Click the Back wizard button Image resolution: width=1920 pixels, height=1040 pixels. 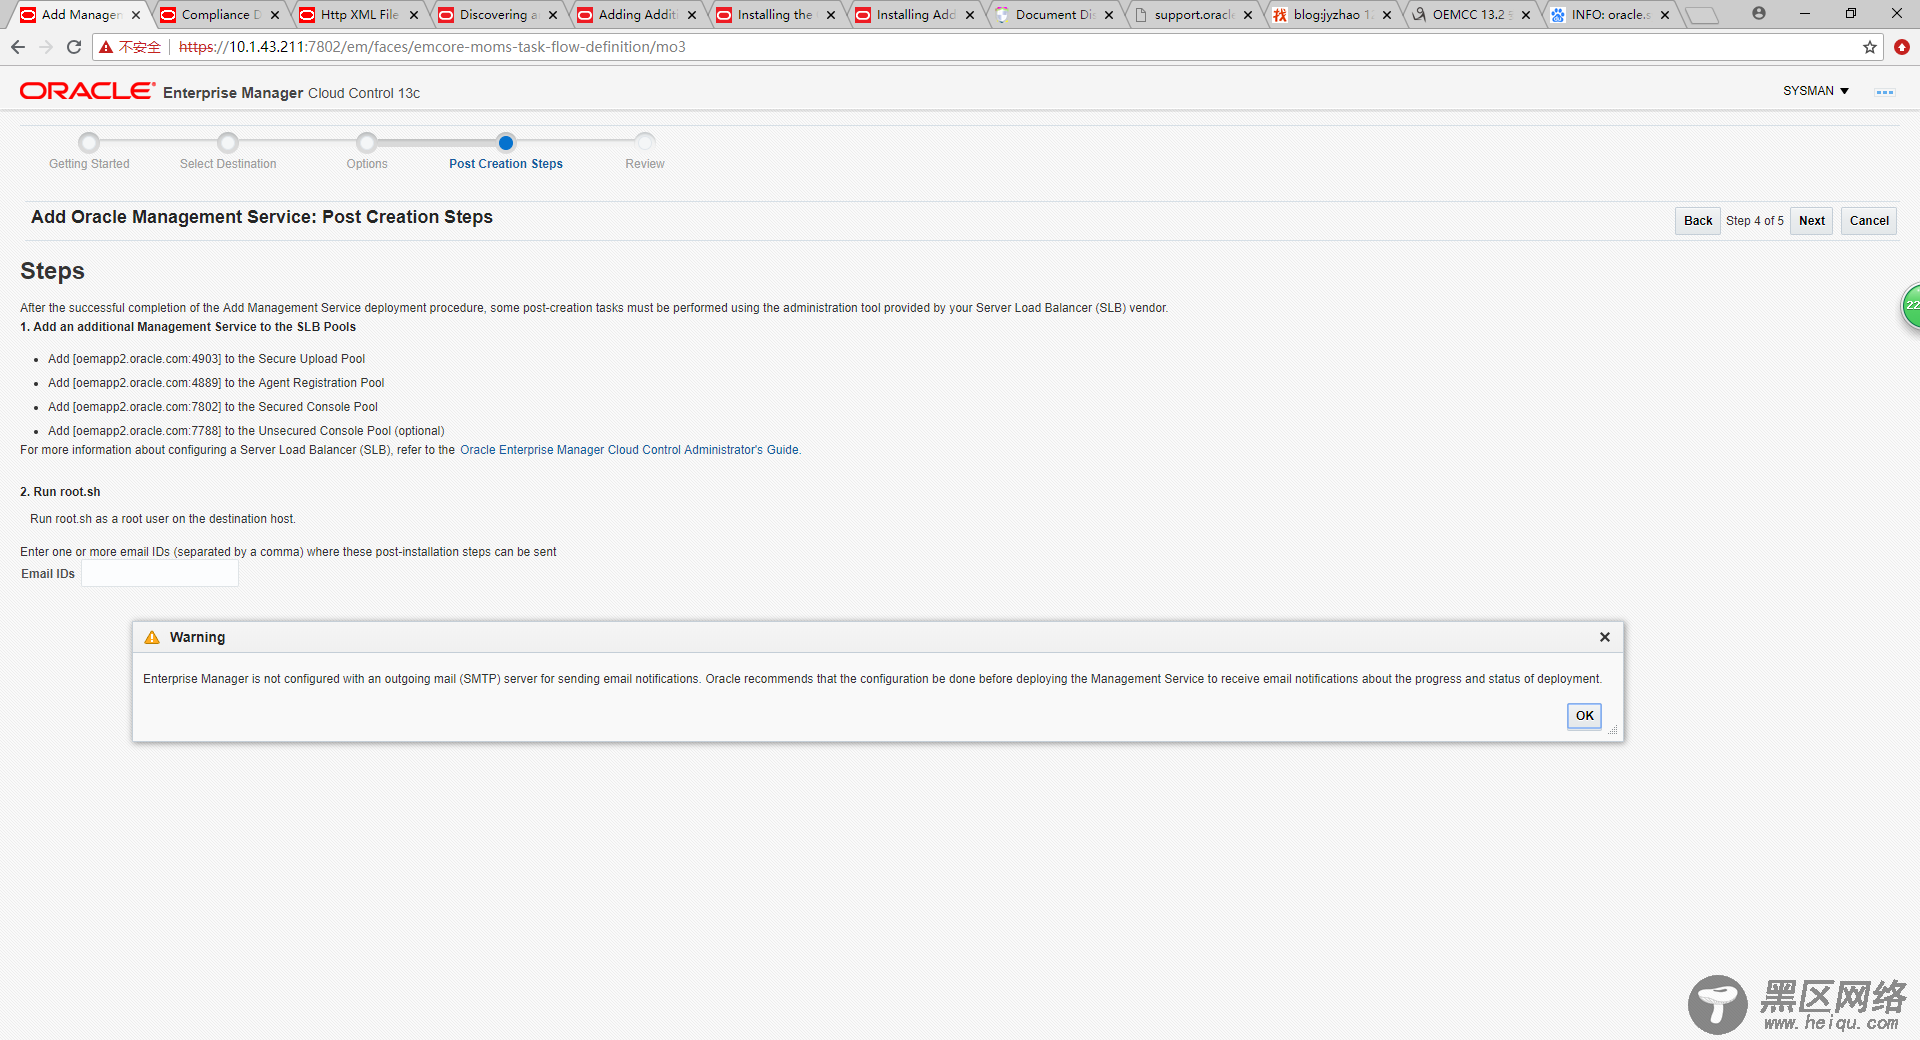[x=1697, y=221]
